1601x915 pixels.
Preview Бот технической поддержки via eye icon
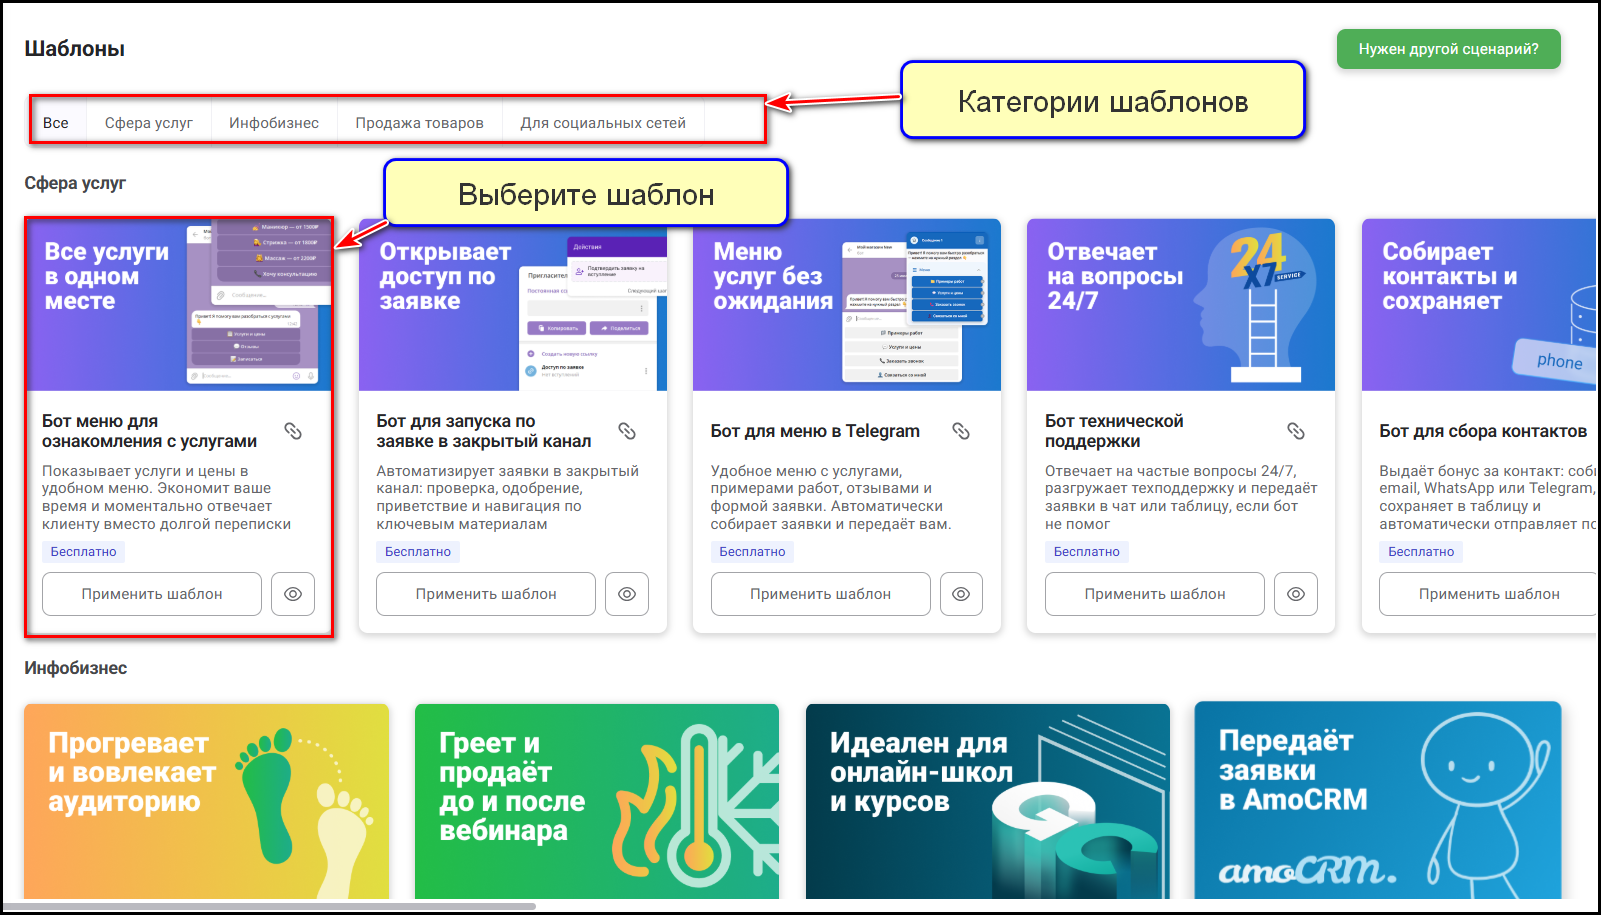pyautogui.click(x=1295, y=594)
